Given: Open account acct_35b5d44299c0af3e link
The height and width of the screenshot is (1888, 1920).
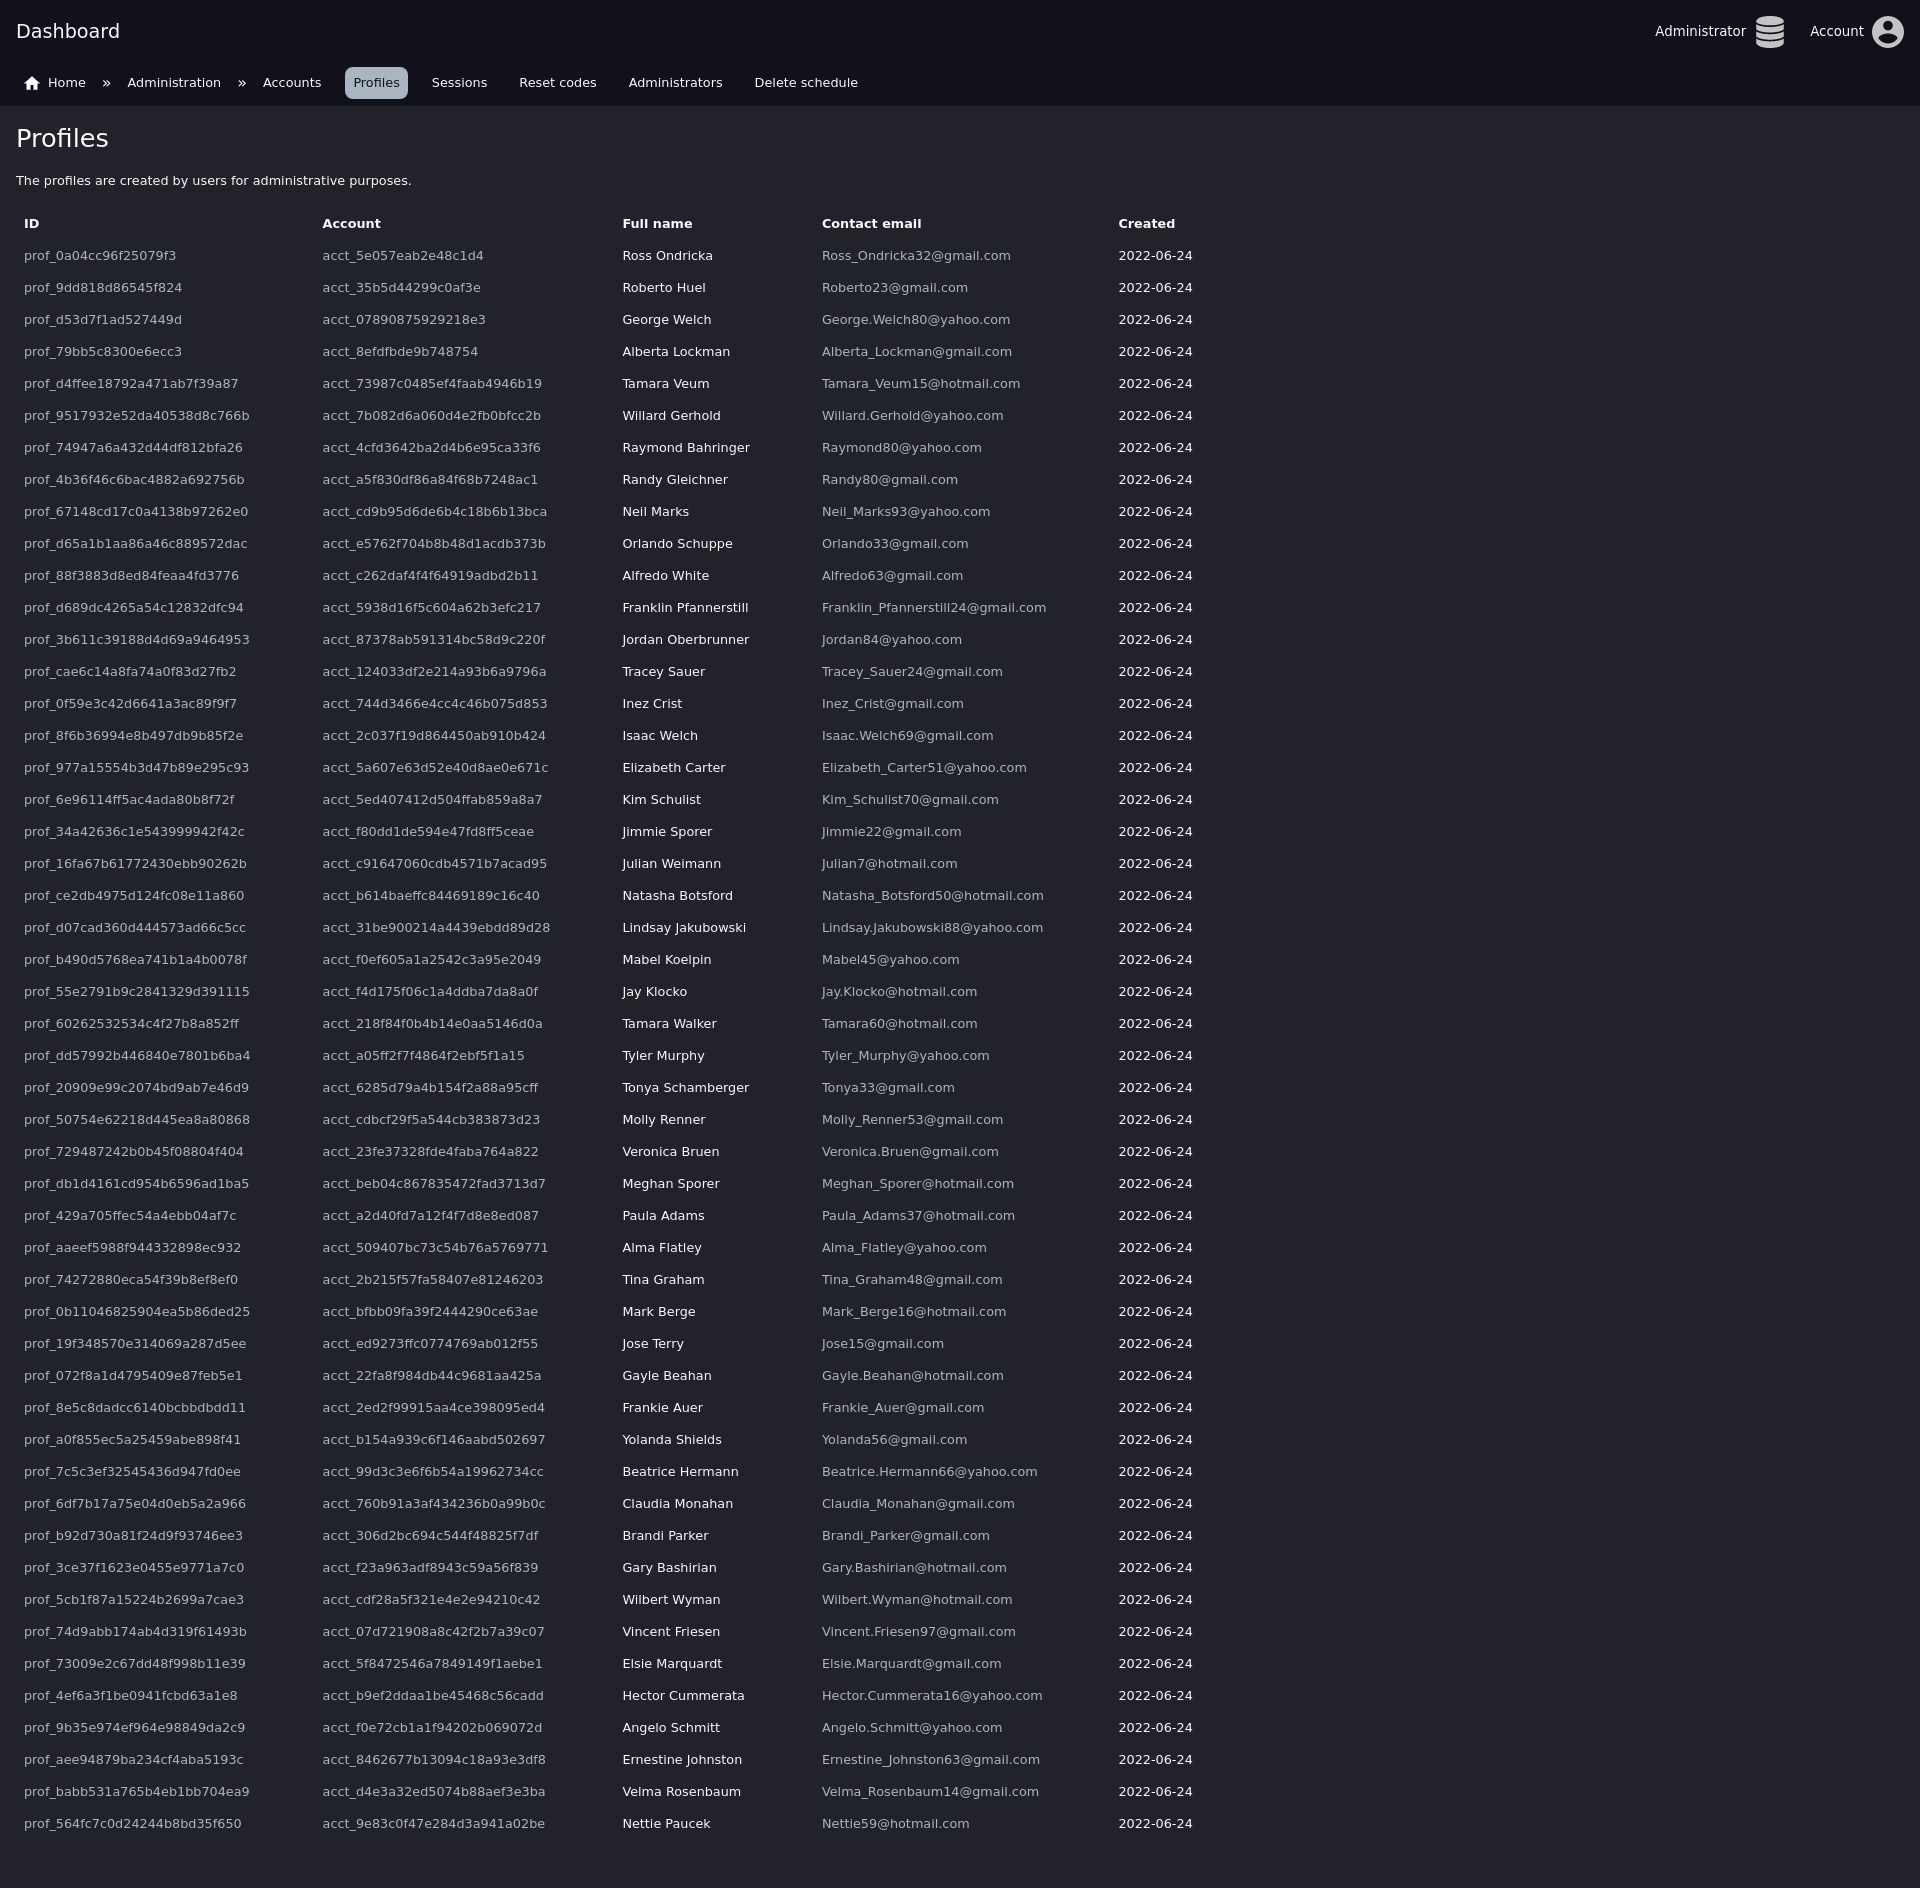Looking at the screenshot, I should pyautogui.click(x=401, y=288).
